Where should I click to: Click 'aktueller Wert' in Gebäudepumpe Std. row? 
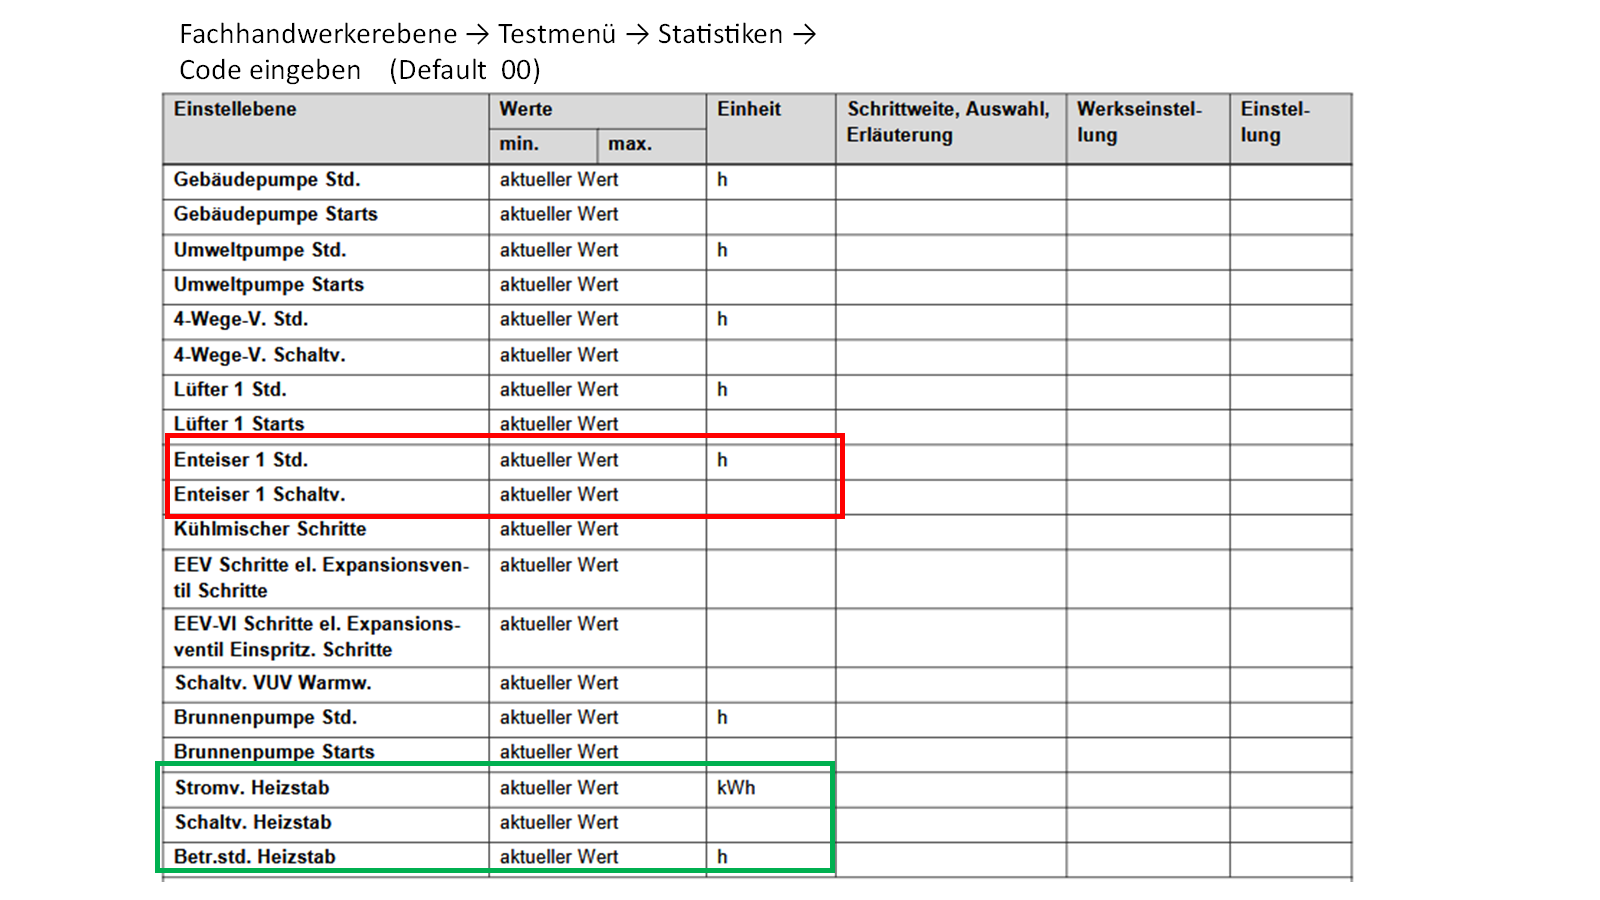559,180
